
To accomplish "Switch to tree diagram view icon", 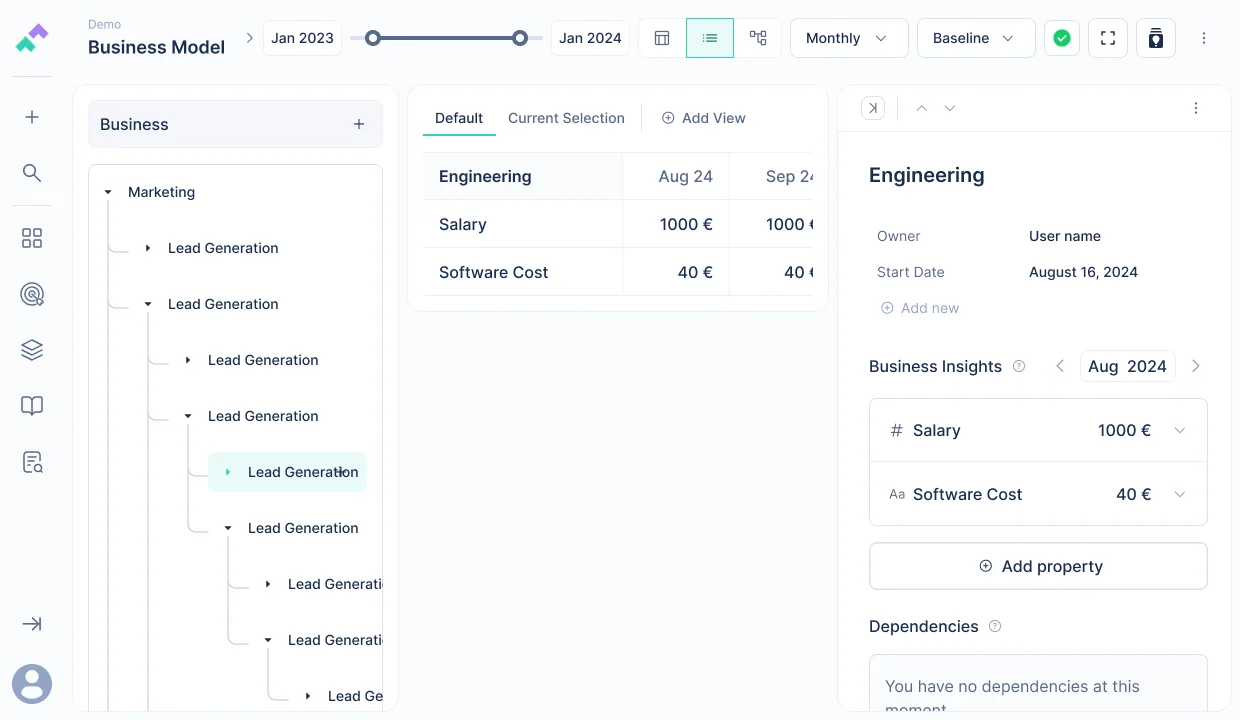I will [x=758, y=38].
